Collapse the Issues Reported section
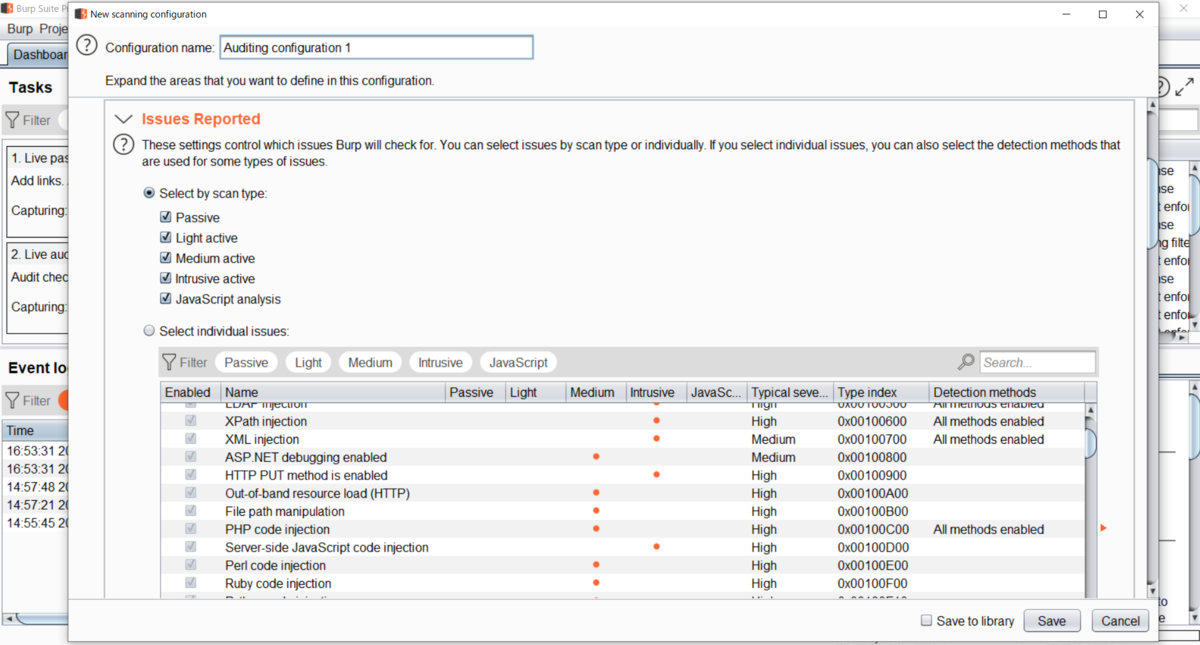This screenshot has width=1200, height=645. tap(124, 119)
